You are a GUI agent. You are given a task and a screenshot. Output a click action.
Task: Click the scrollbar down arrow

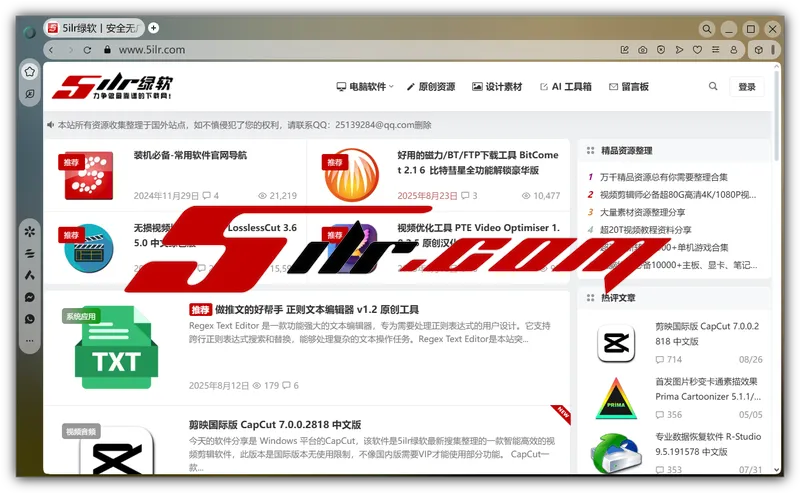click(777, 470)
